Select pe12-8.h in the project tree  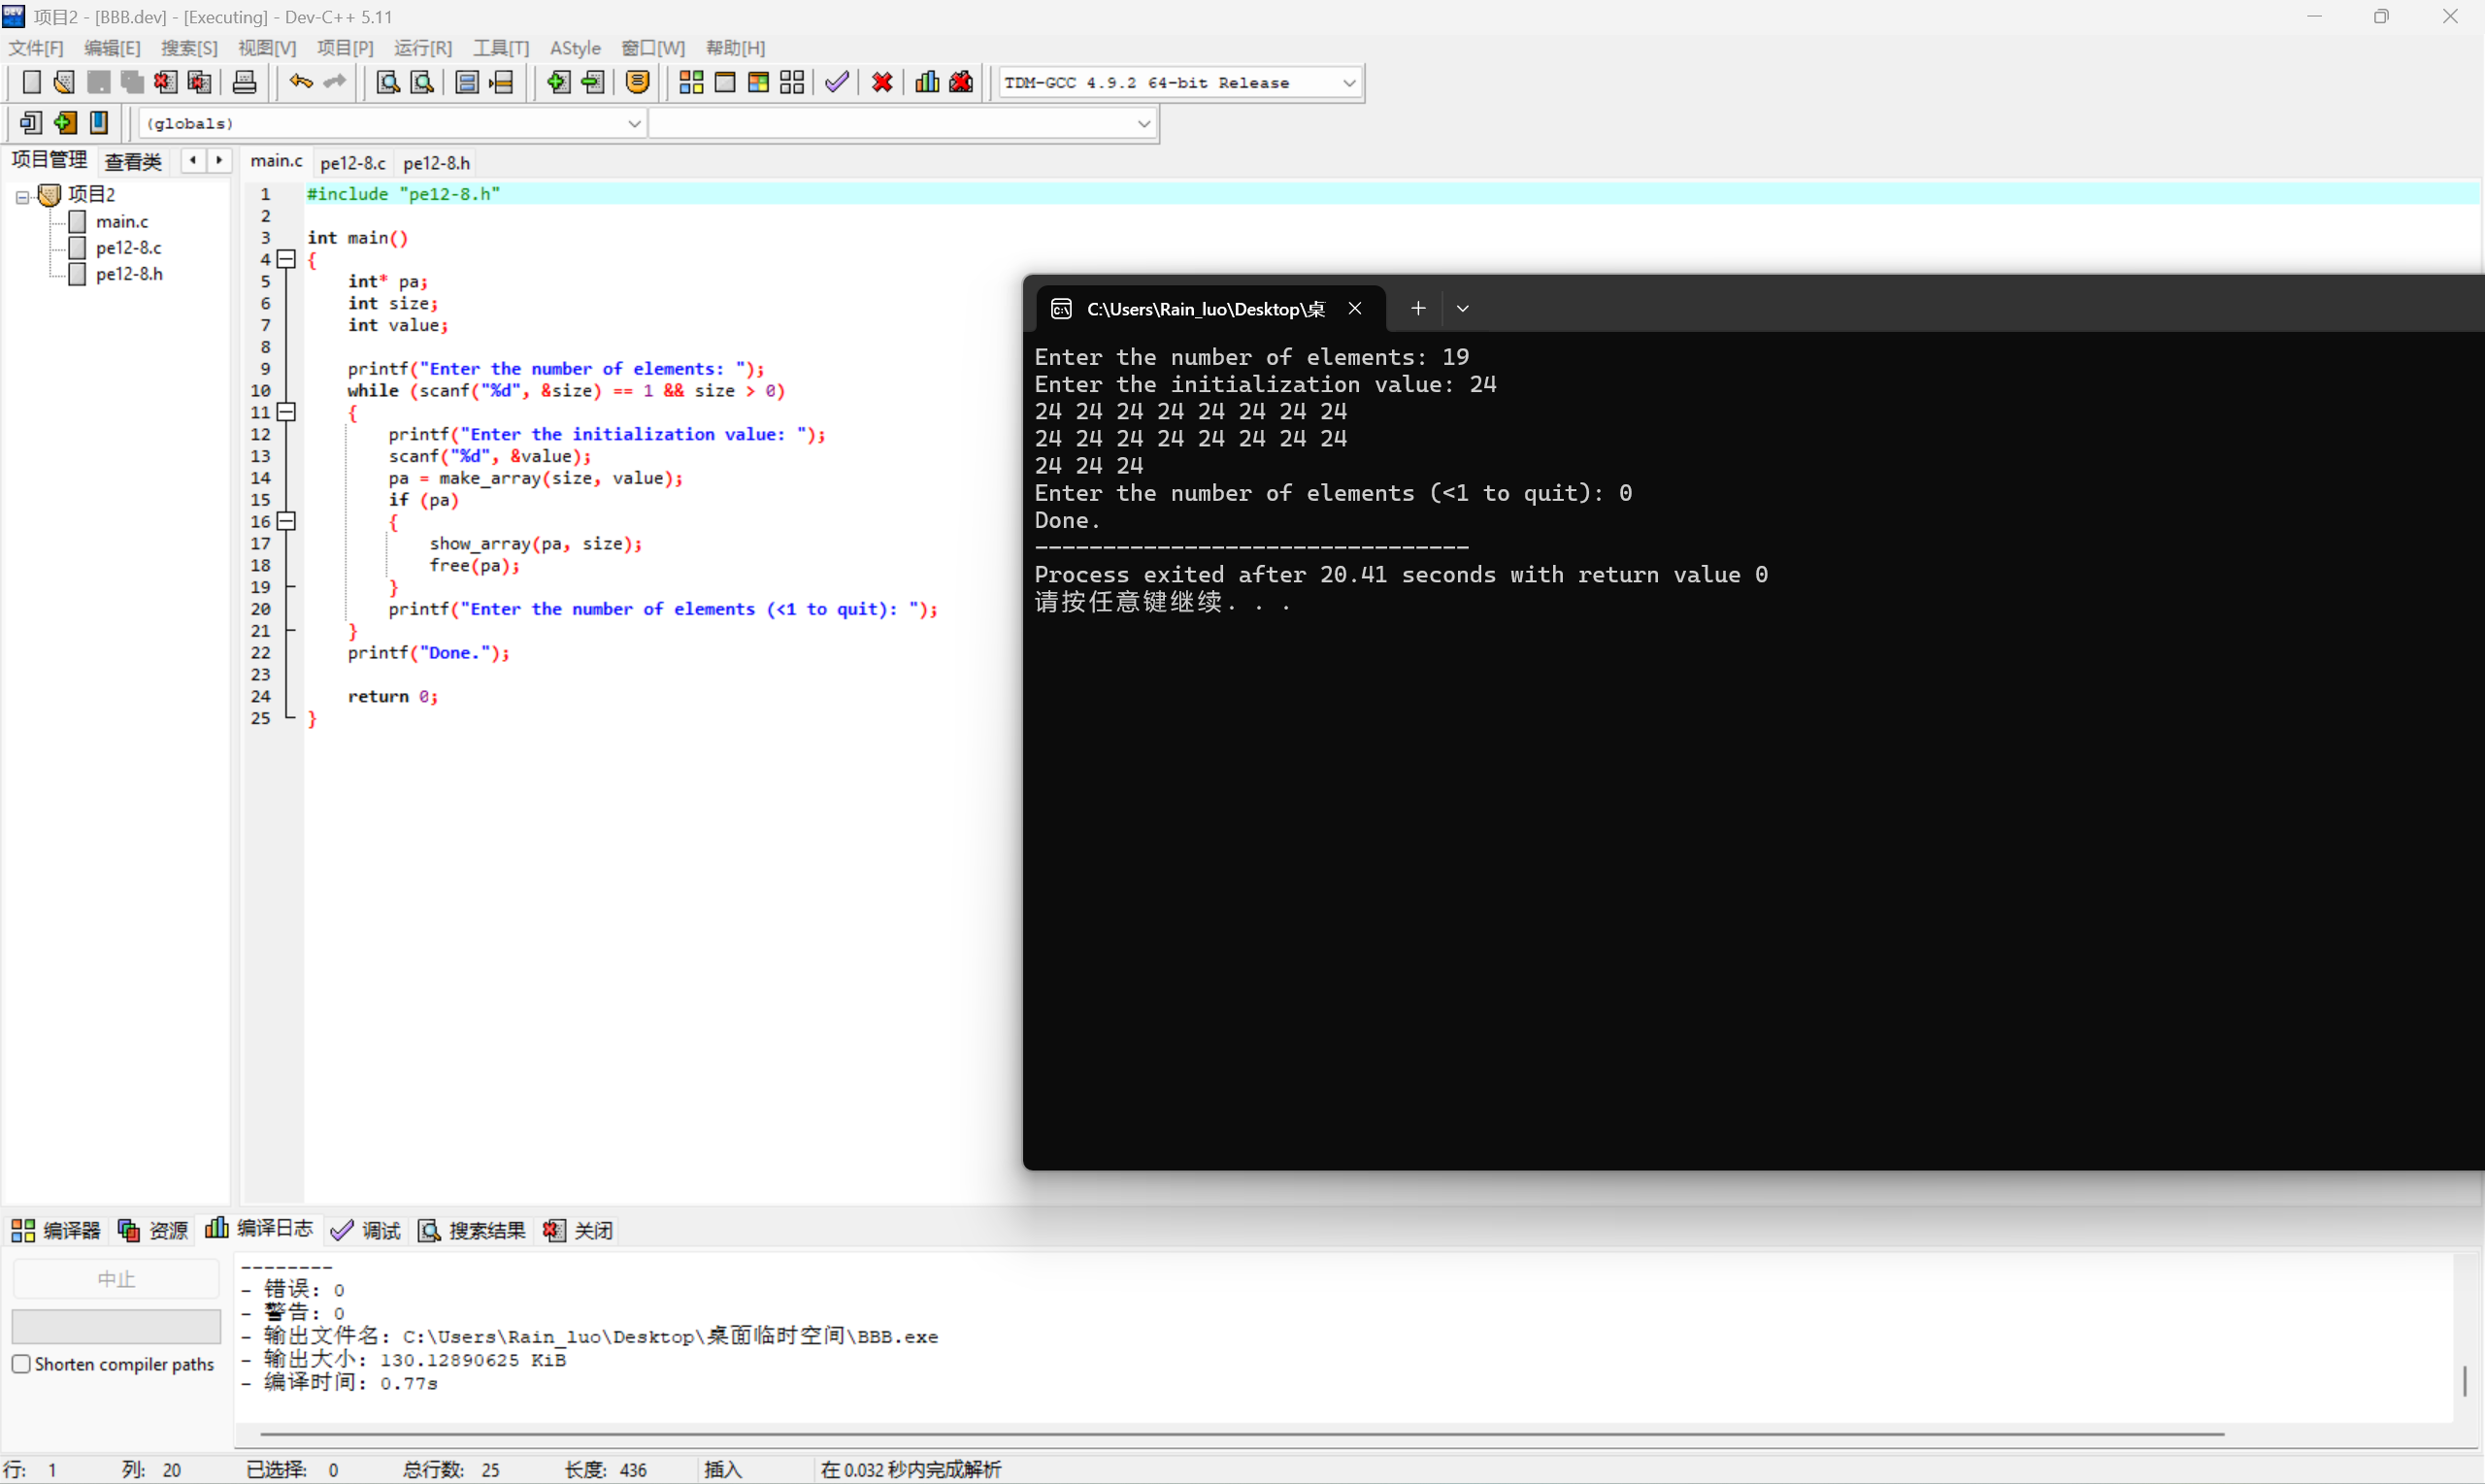click(x=129, y=274)
